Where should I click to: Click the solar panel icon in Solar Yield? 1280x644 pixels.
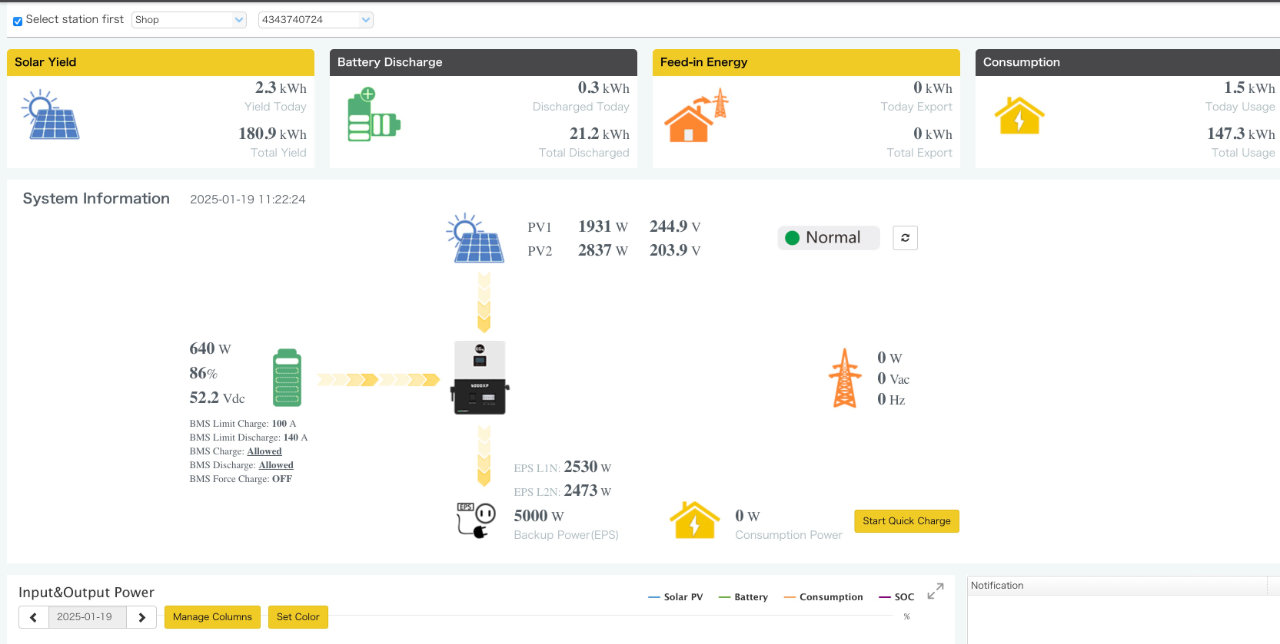50,116
